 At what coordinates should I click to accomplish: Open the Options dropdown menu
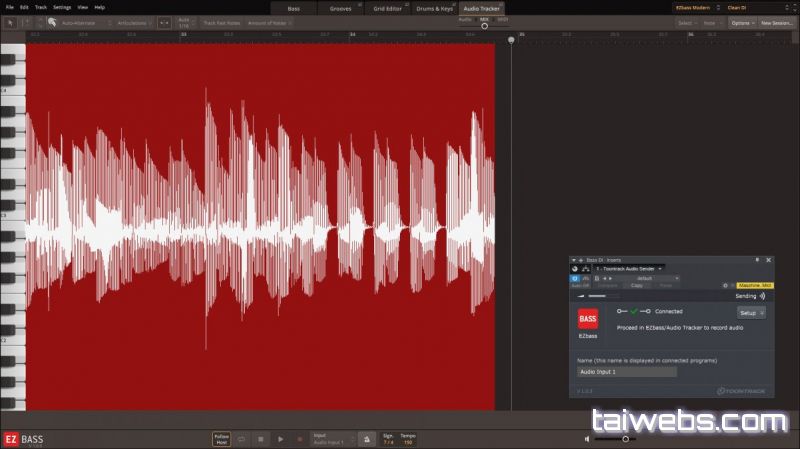tap(741, 22)
